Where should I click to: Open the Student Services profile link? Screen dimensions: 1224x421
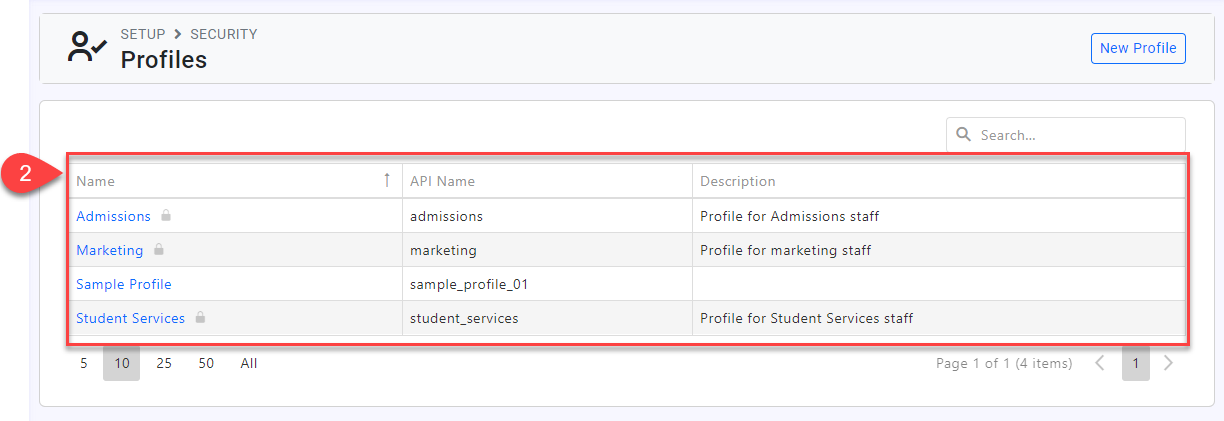tap(130, 318)
